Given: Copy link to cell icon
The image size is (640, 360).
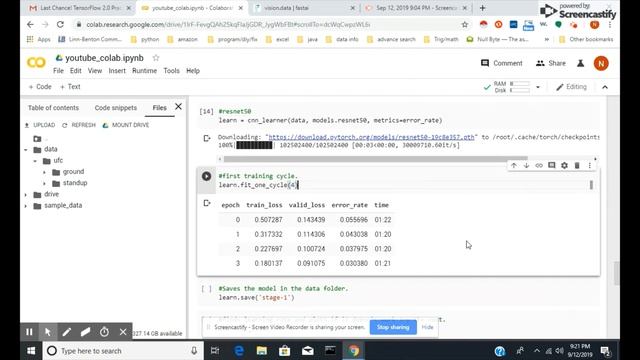Looking at the screenshot, I should pyautogui.click(x=539, y=165).
